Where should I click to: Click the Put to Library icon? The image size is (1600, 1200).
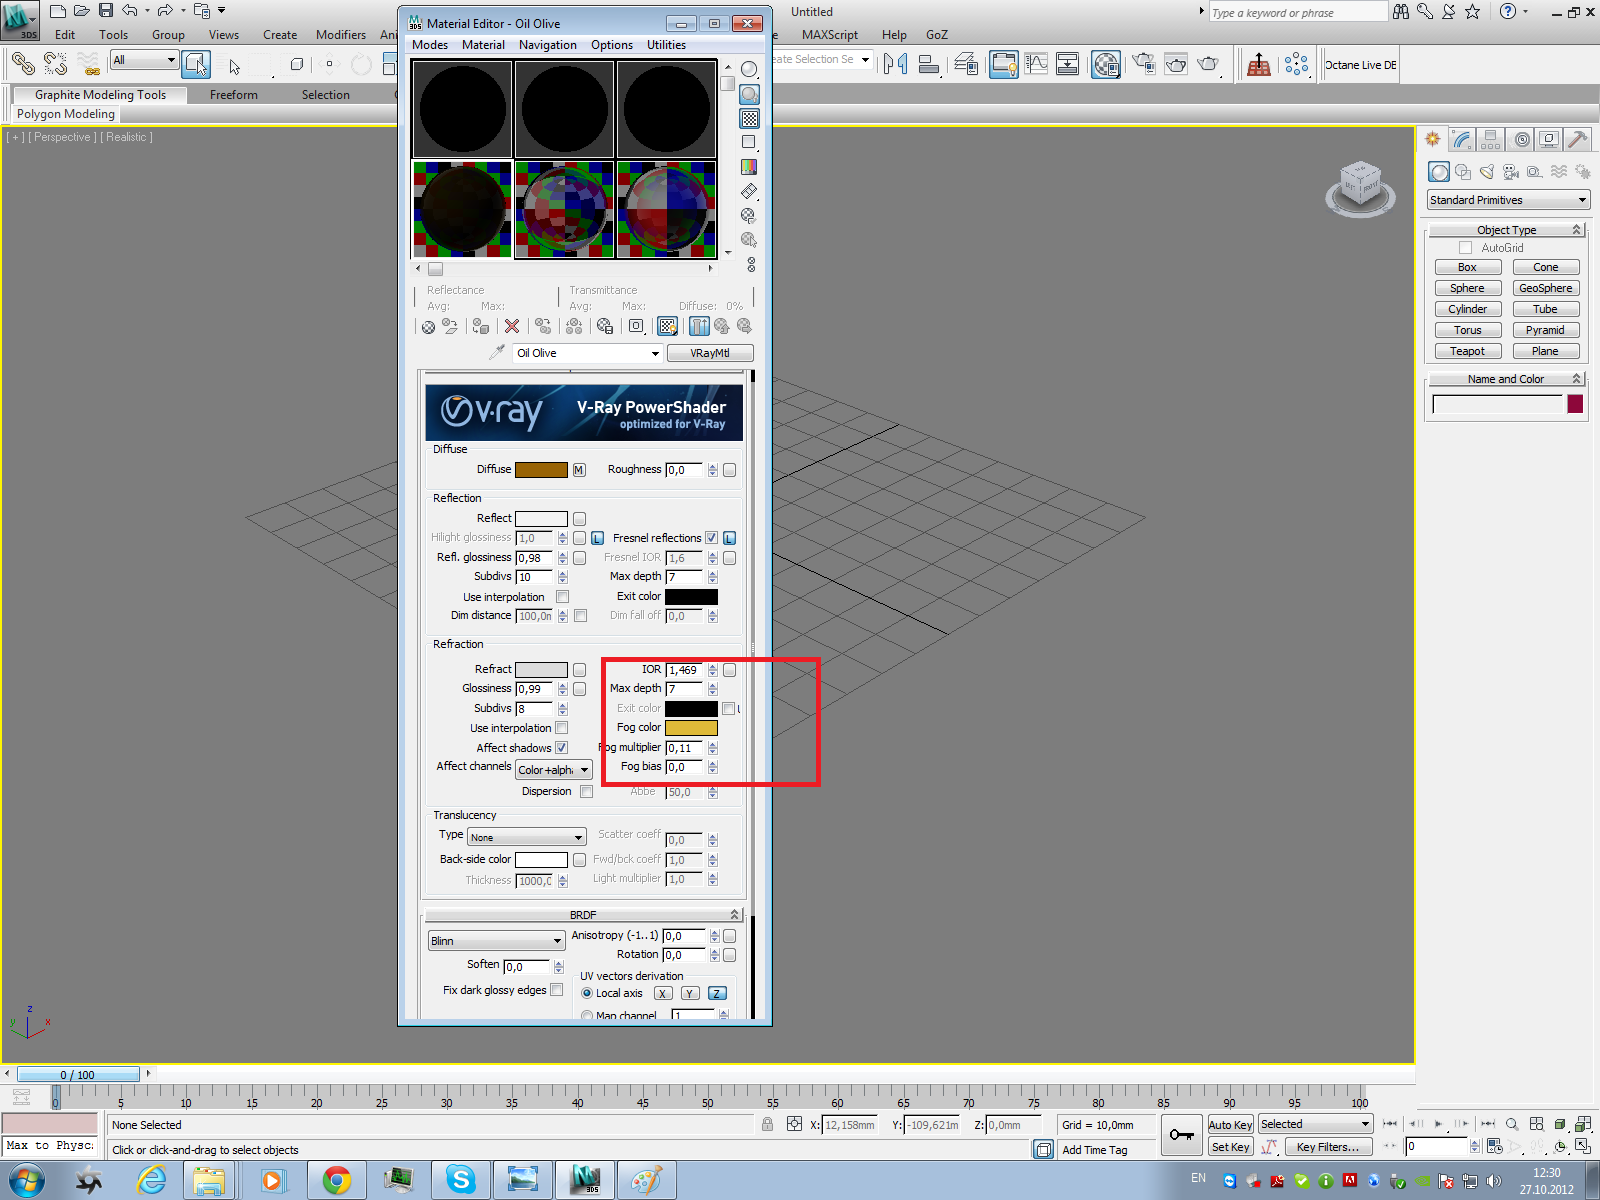coord(605,326)
